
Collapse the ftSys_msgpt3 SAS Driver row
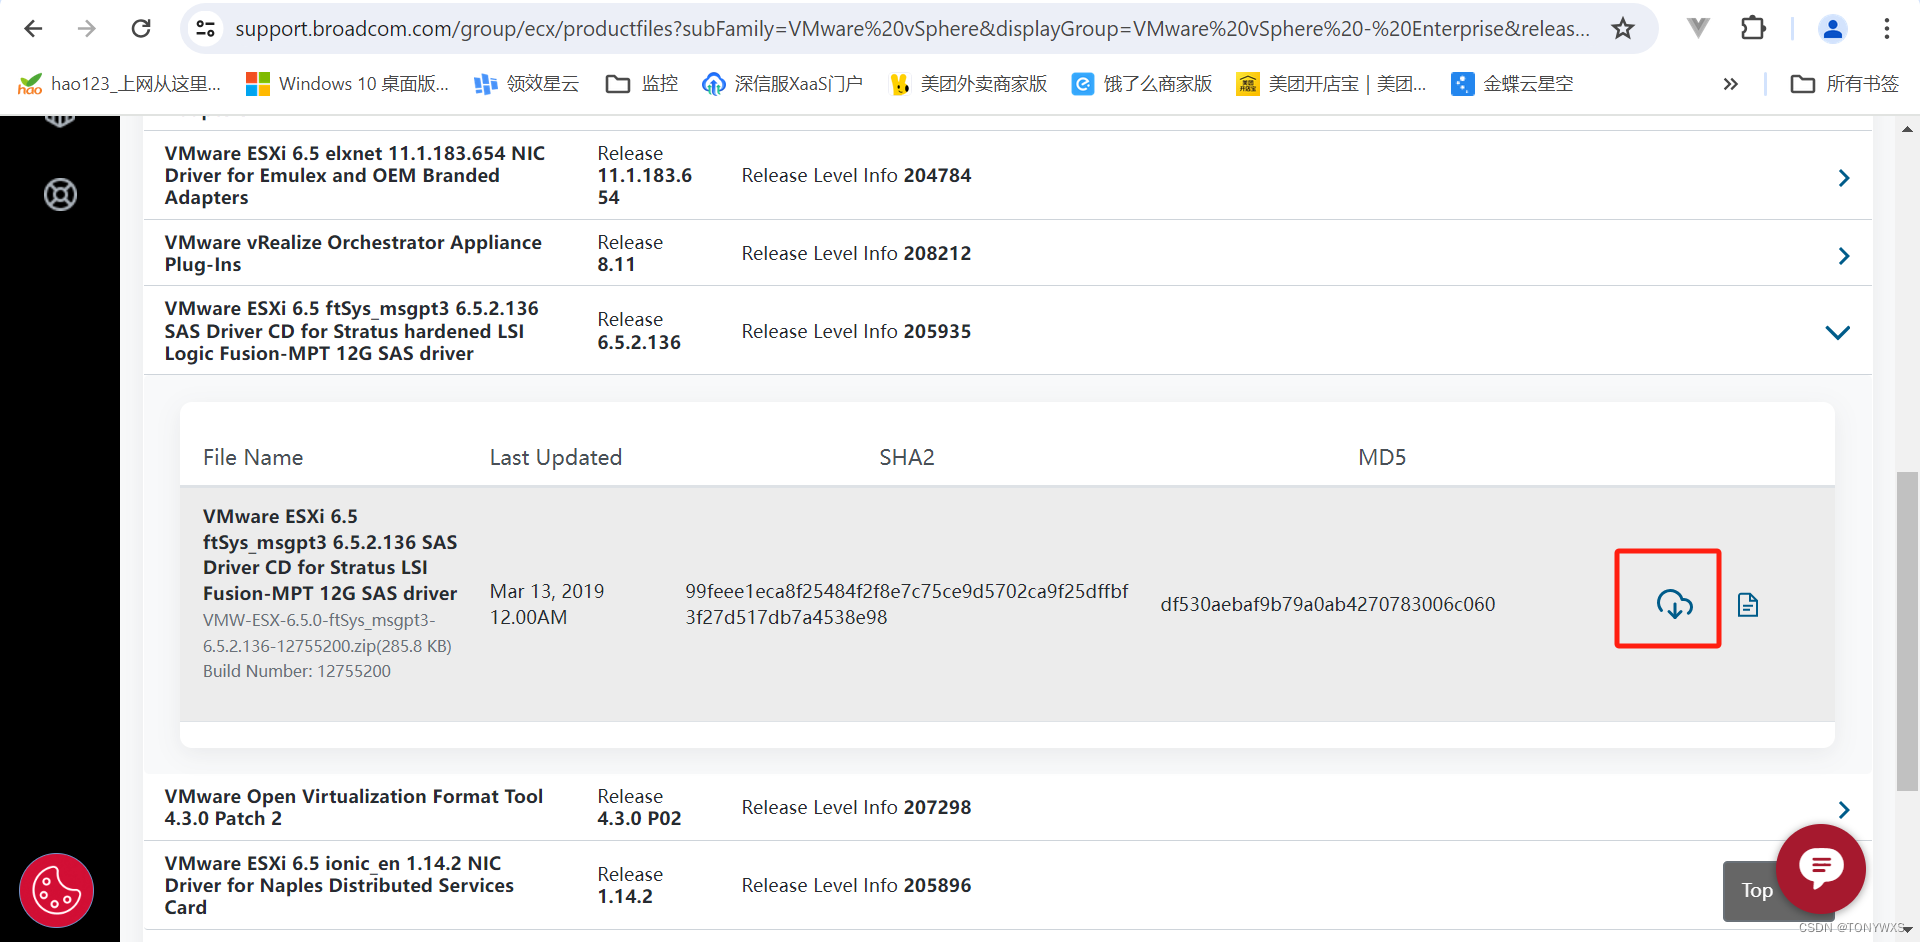pos(1838,332)
